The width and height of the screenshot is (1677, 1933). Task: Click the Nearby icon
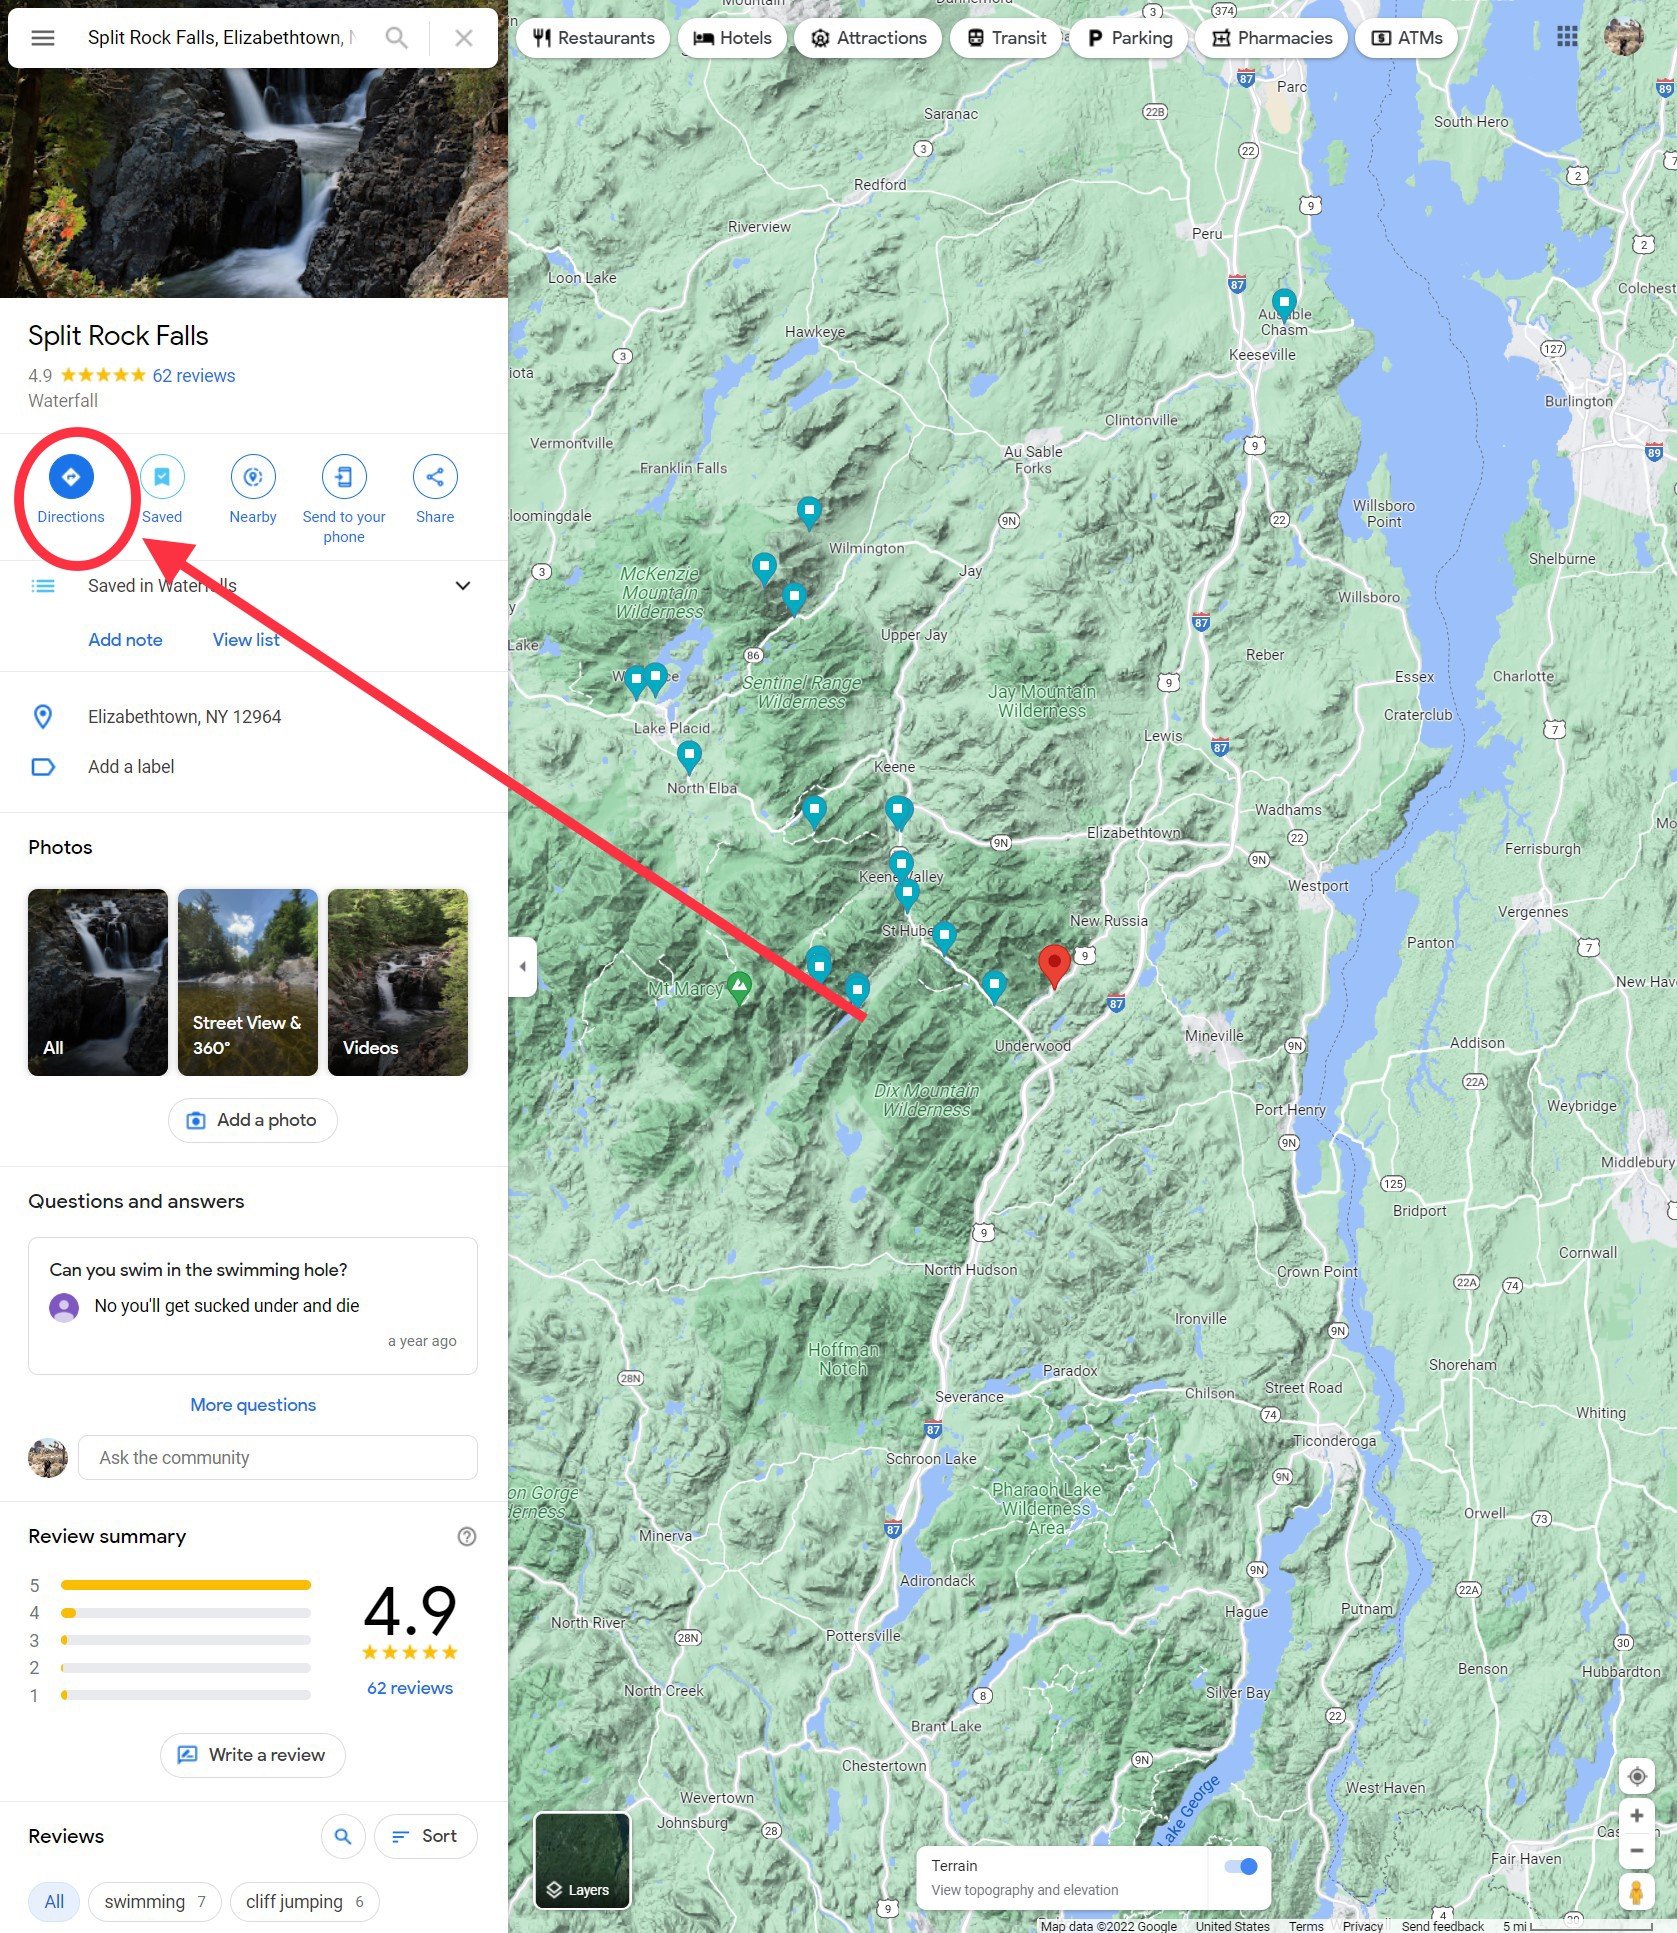253,477
